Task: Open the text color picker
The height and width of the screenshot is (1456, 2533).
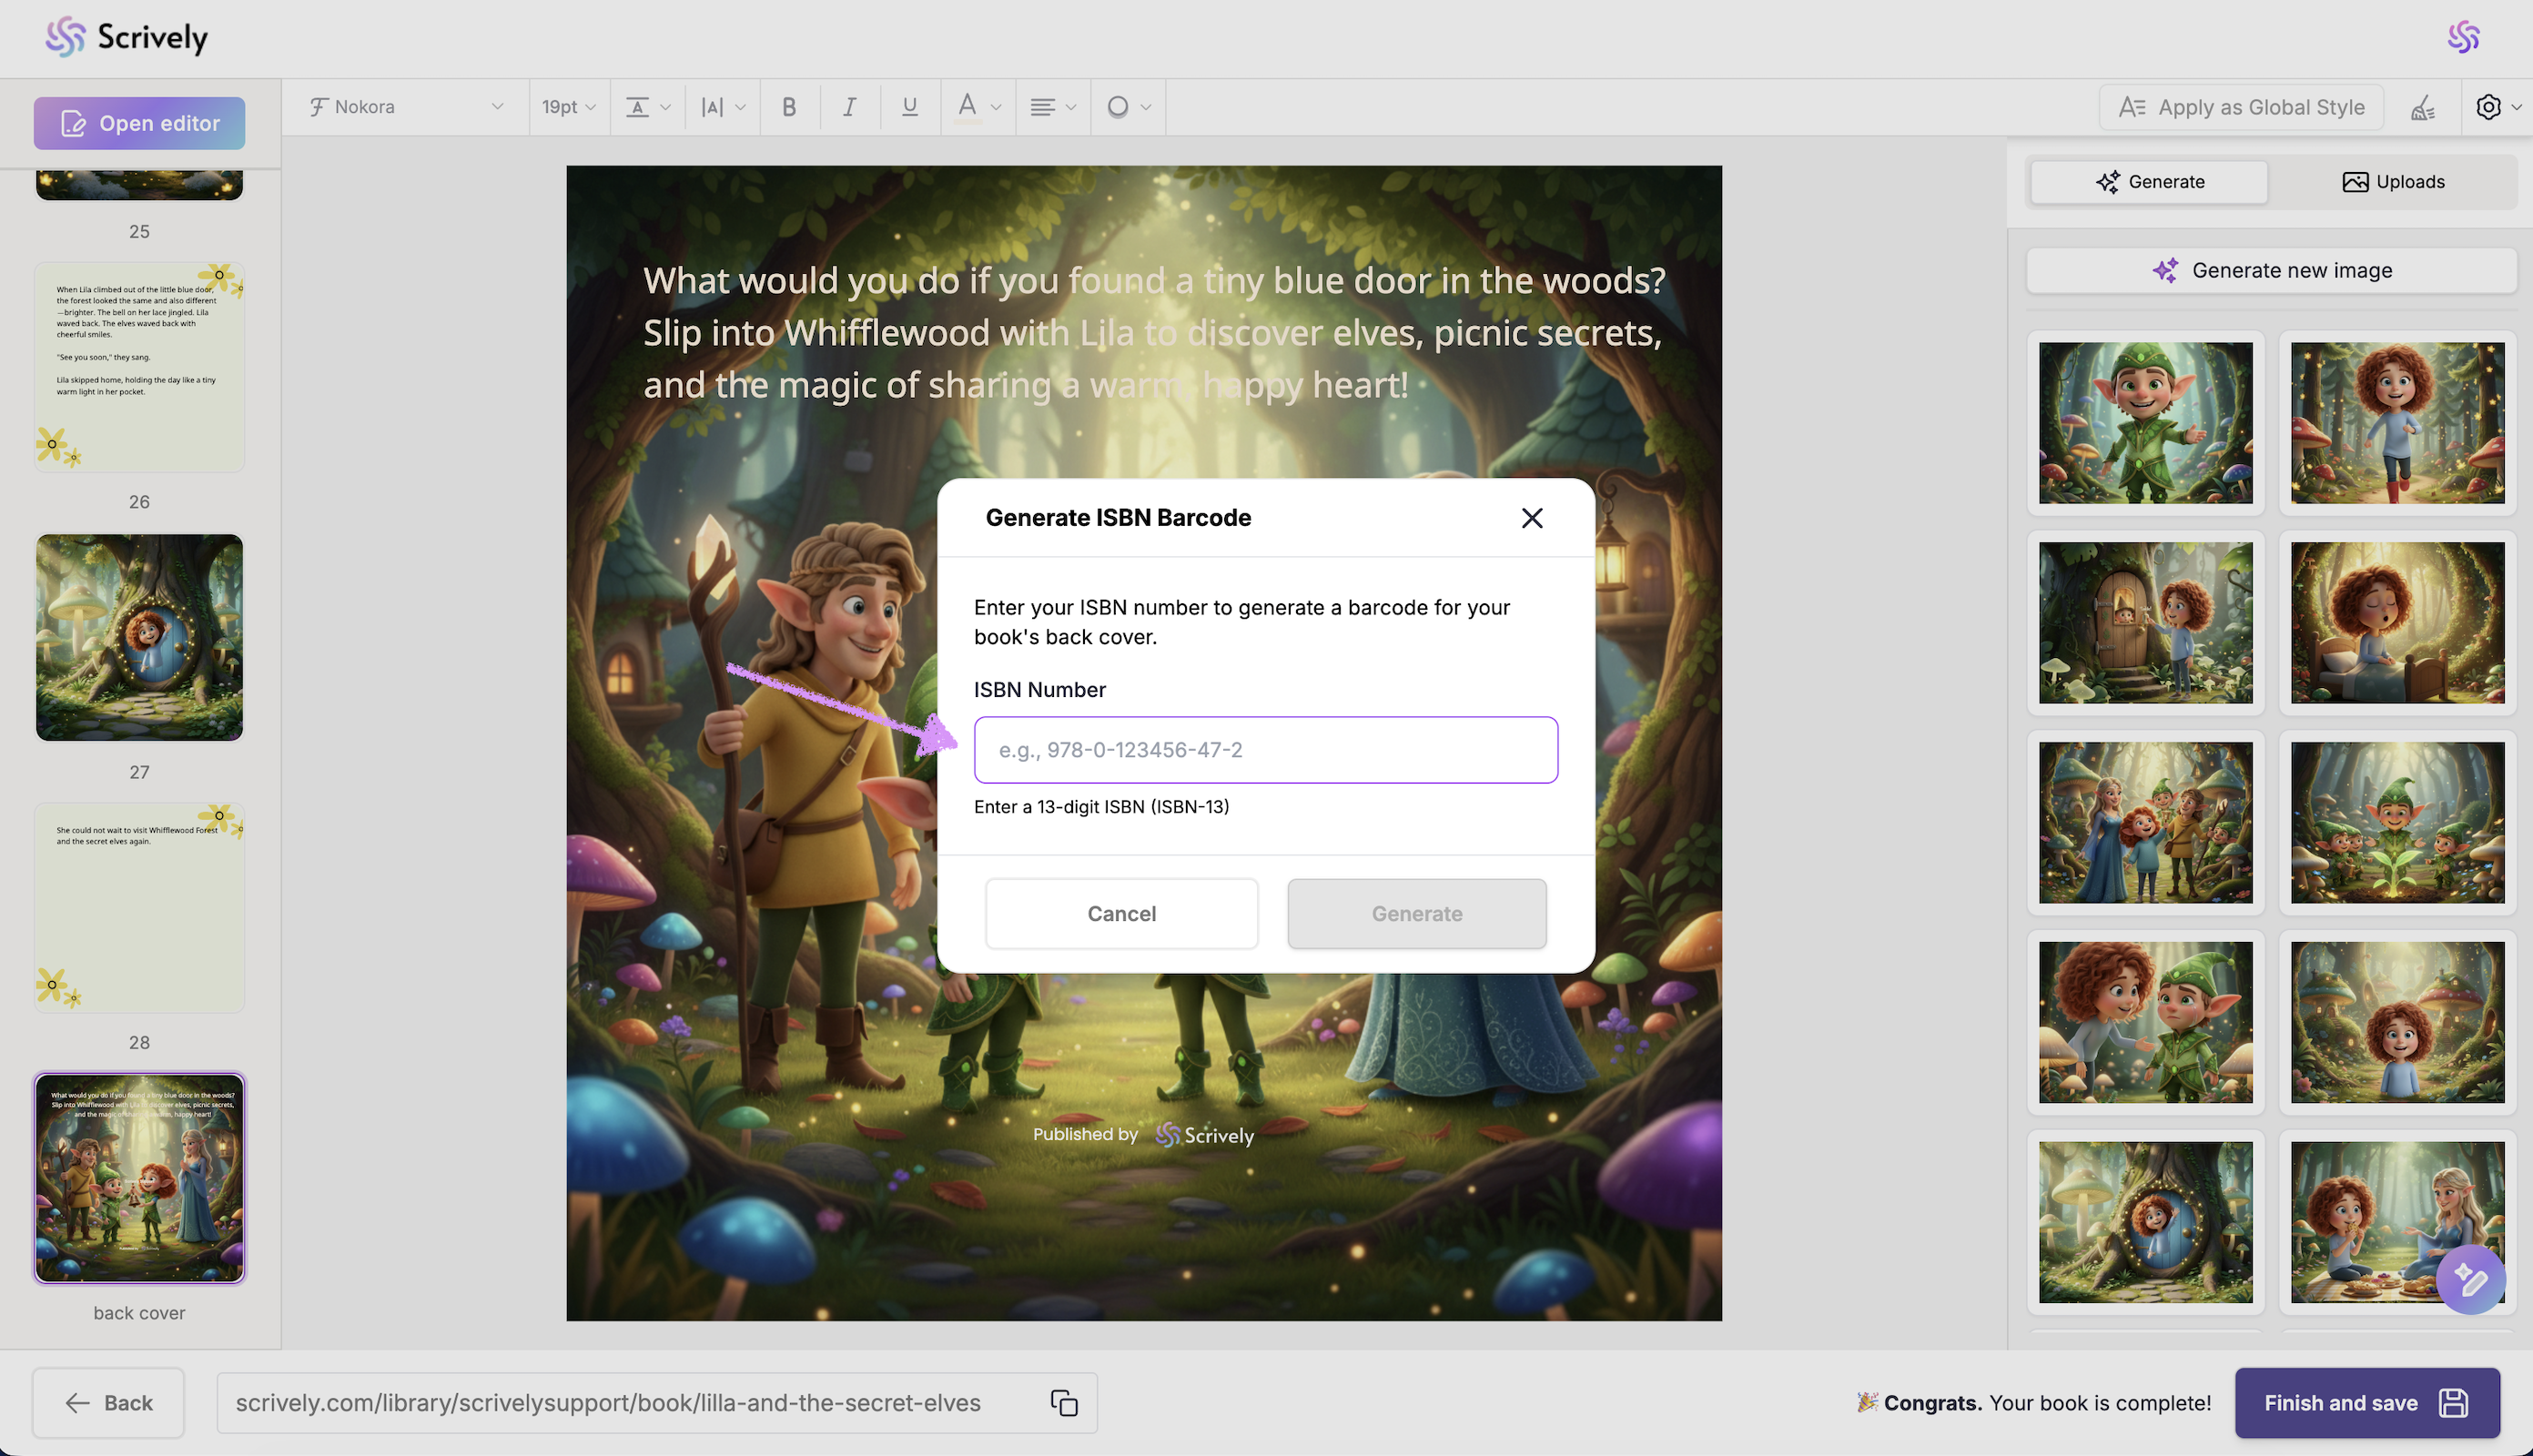Action: [x=977, y=107]
